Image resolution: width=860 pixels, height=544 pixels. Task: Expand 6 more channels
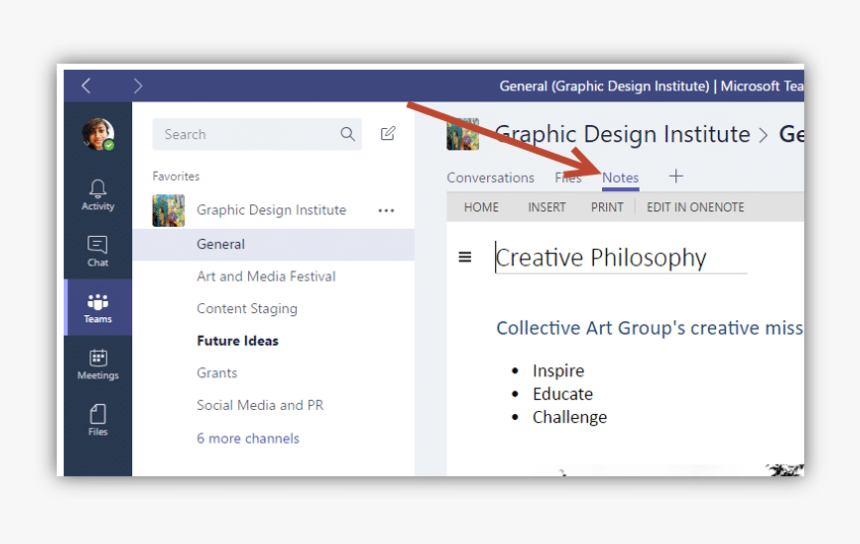(248, 439)
